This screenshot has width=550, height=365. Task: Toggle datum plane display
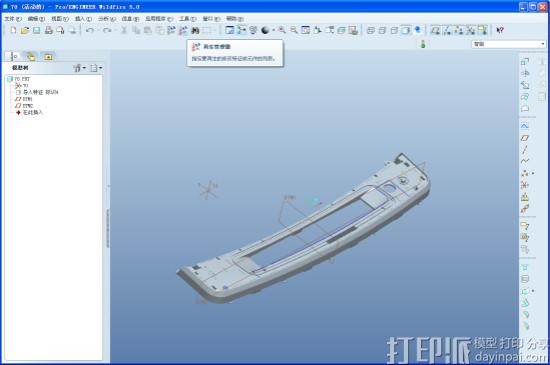(436, 31)
